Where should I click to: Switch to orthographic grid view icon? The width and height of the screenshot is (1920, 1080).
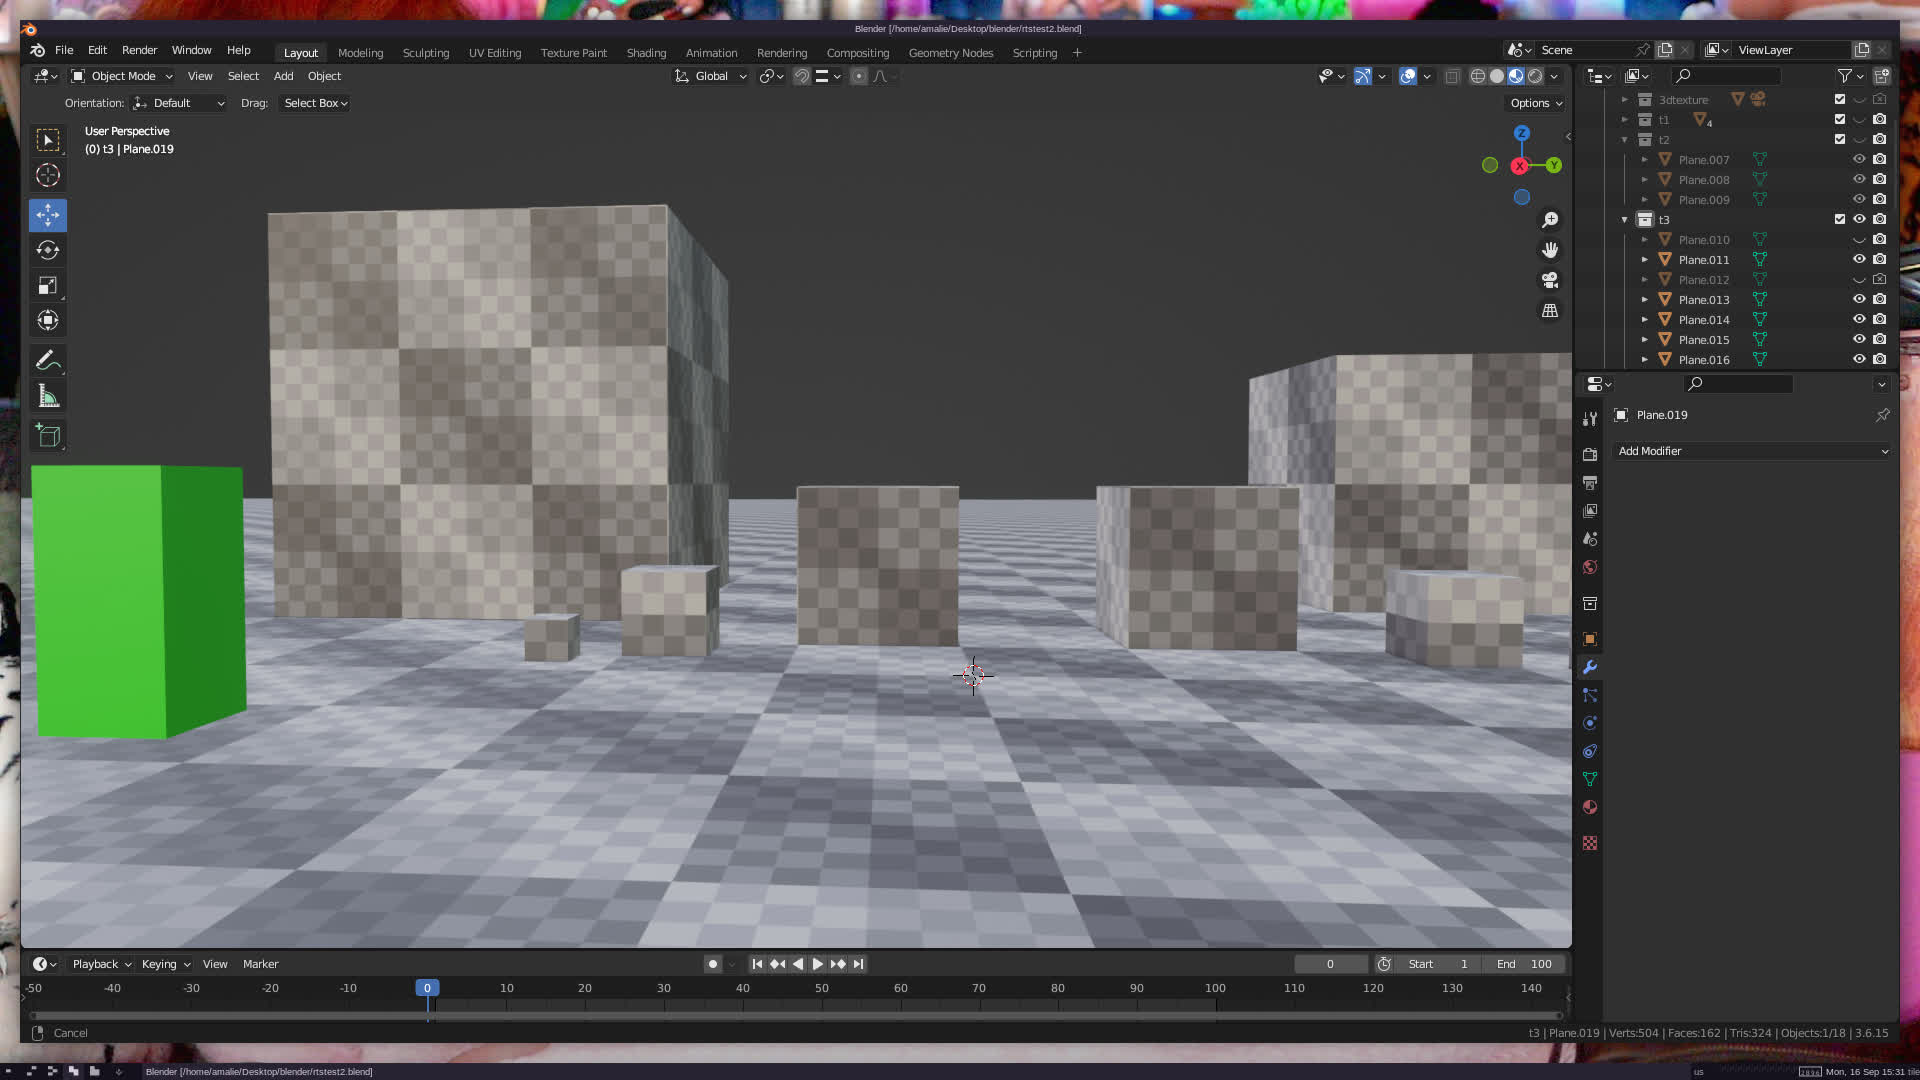tap(1550, 311)
